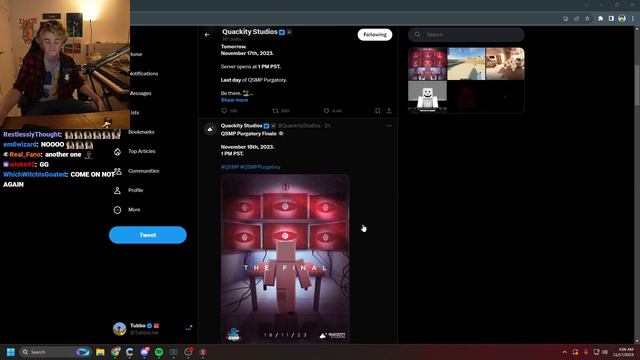The width and height of the screenshot is (640, 360).
Task: Open Bookmarks in the Twitter sidebar
Action: pyautogui.click(x=141, y=132)
